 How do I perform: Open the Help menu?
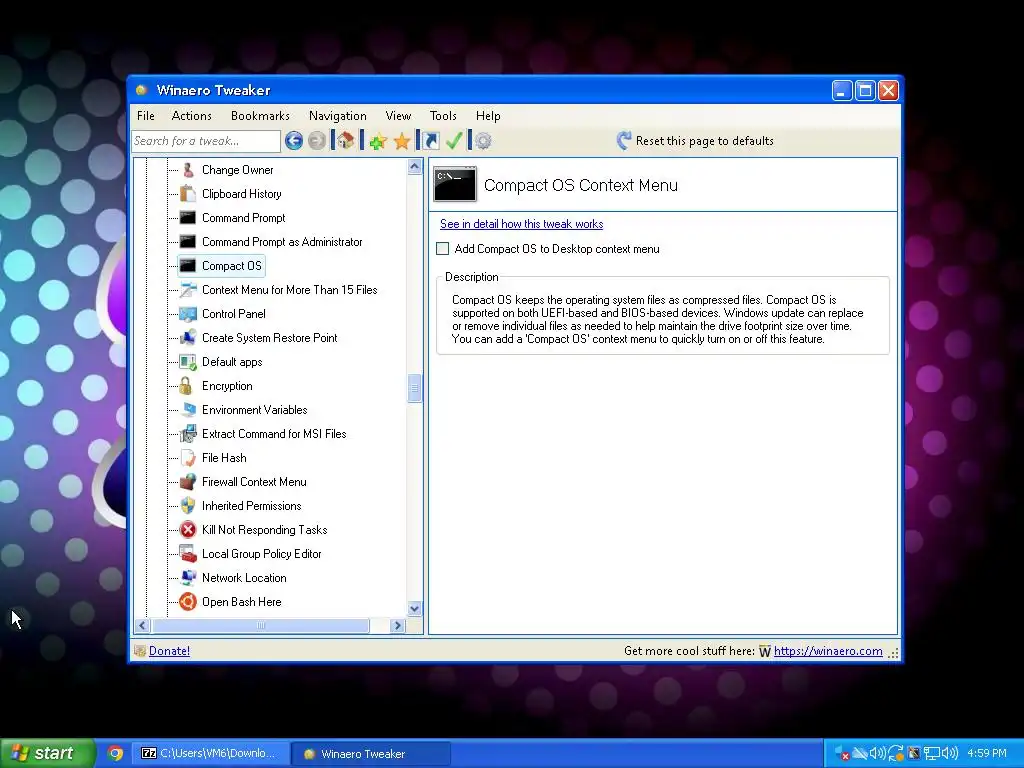488,116
